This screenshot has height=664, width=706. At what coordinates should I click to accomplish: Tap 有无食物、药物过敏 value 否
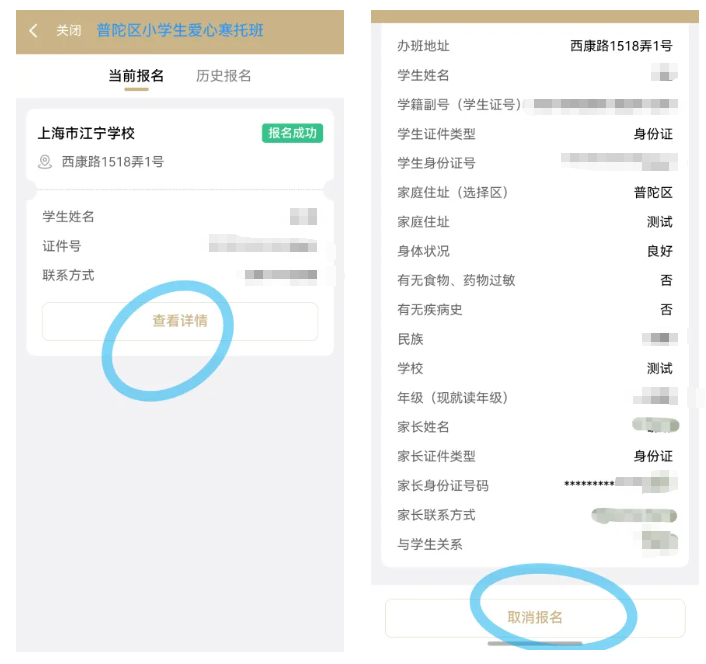pos(666,280)
